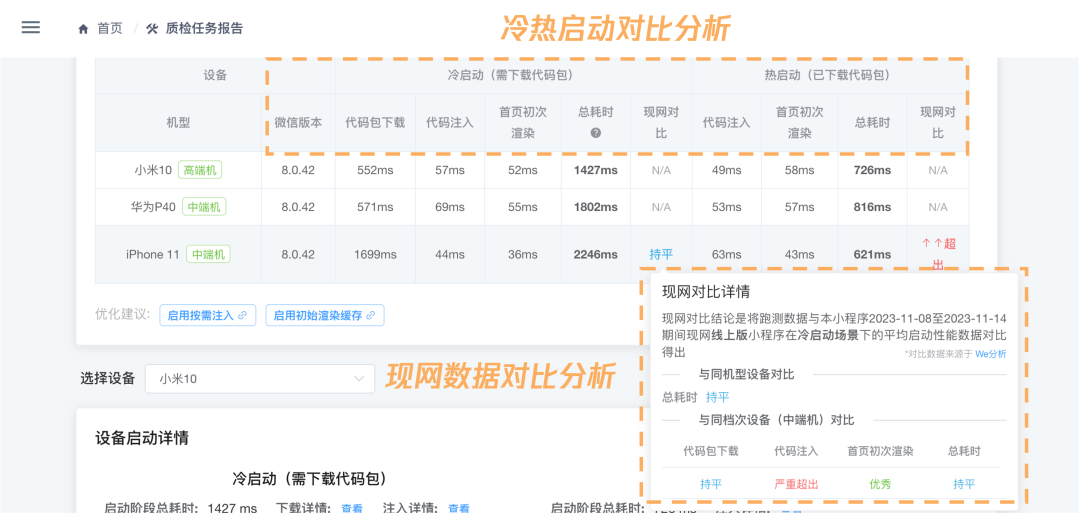The height and width of the screenshot is (514, 1080).
Task: Click 8.0.42 in the iPhone 11 row
Action: point(298,254)
